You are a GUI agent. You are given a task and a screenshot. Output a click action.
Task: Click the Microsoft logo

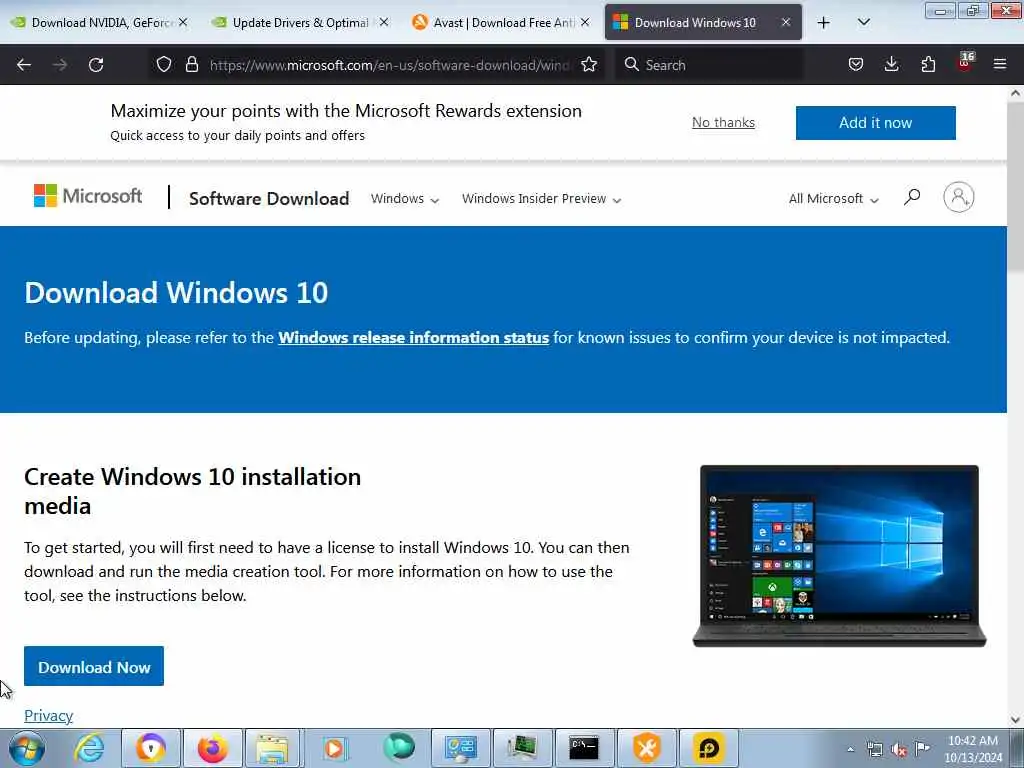pos(88,196)
